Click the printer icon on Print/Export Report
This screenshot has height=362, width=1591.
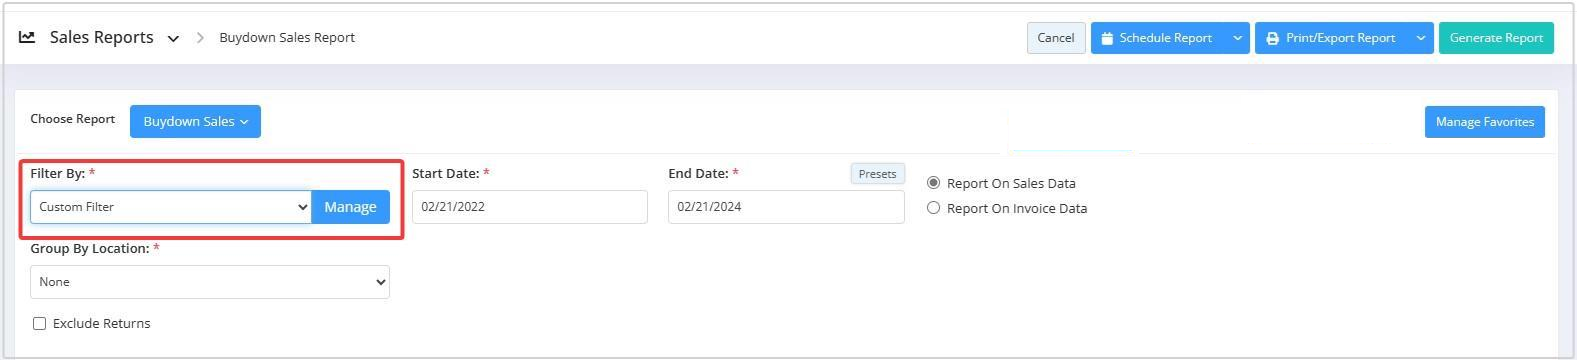pos(1272,39)
